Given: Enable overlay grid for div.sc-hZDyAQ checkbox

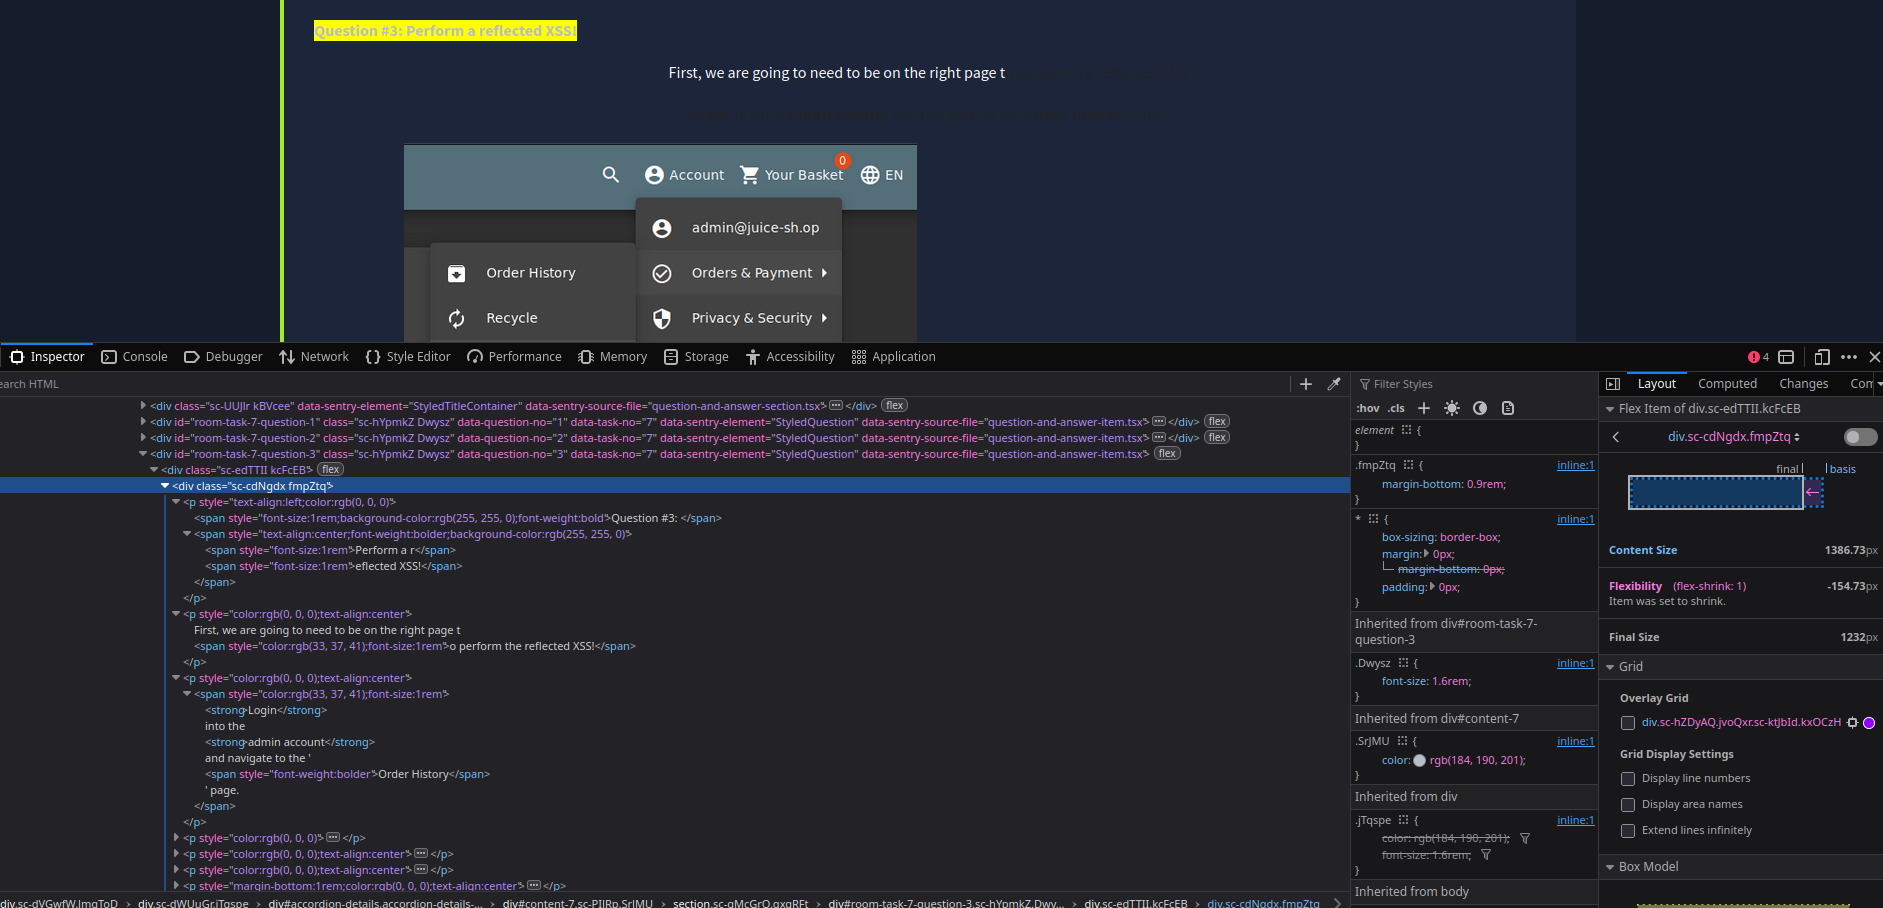Looking at the screenshot, I should pyautogui.click(x=1628, y=723).
